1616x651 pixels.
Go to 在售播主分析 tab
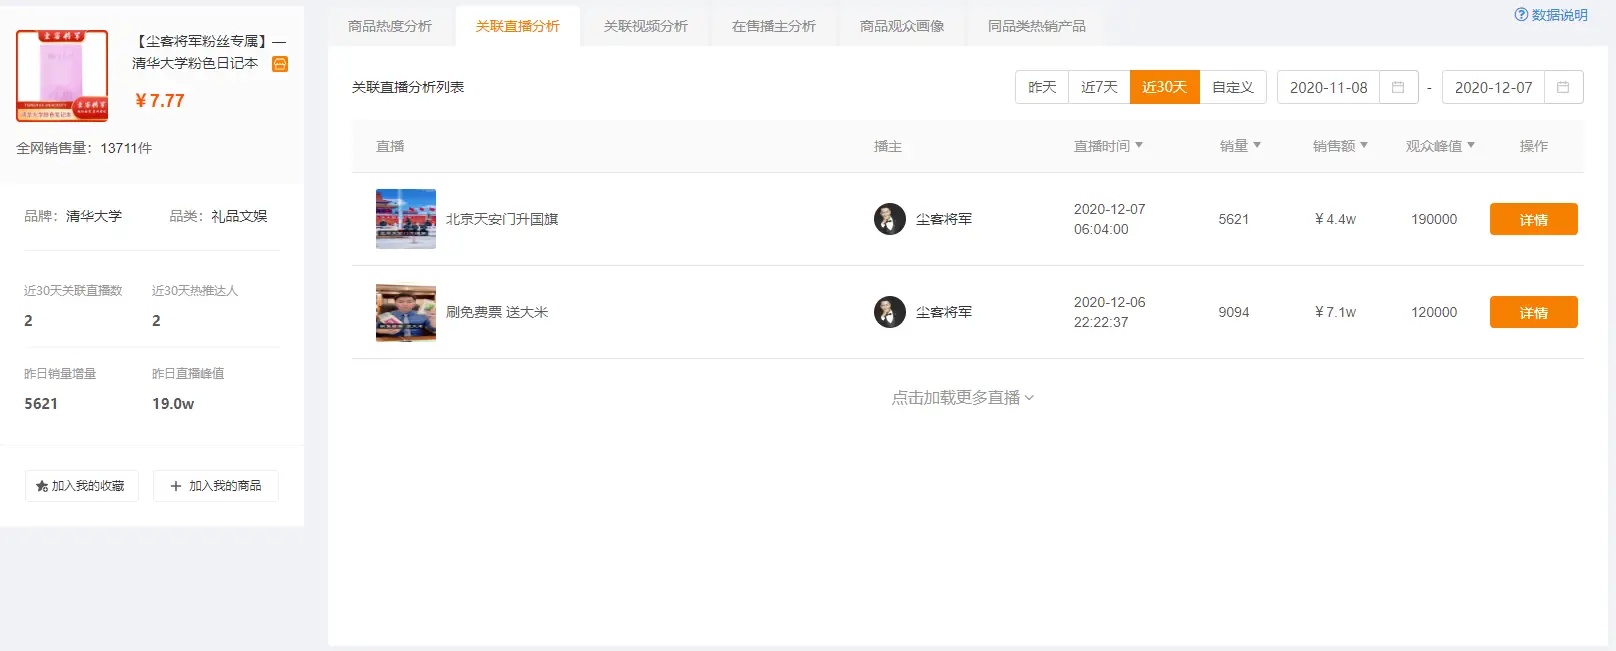774,26
